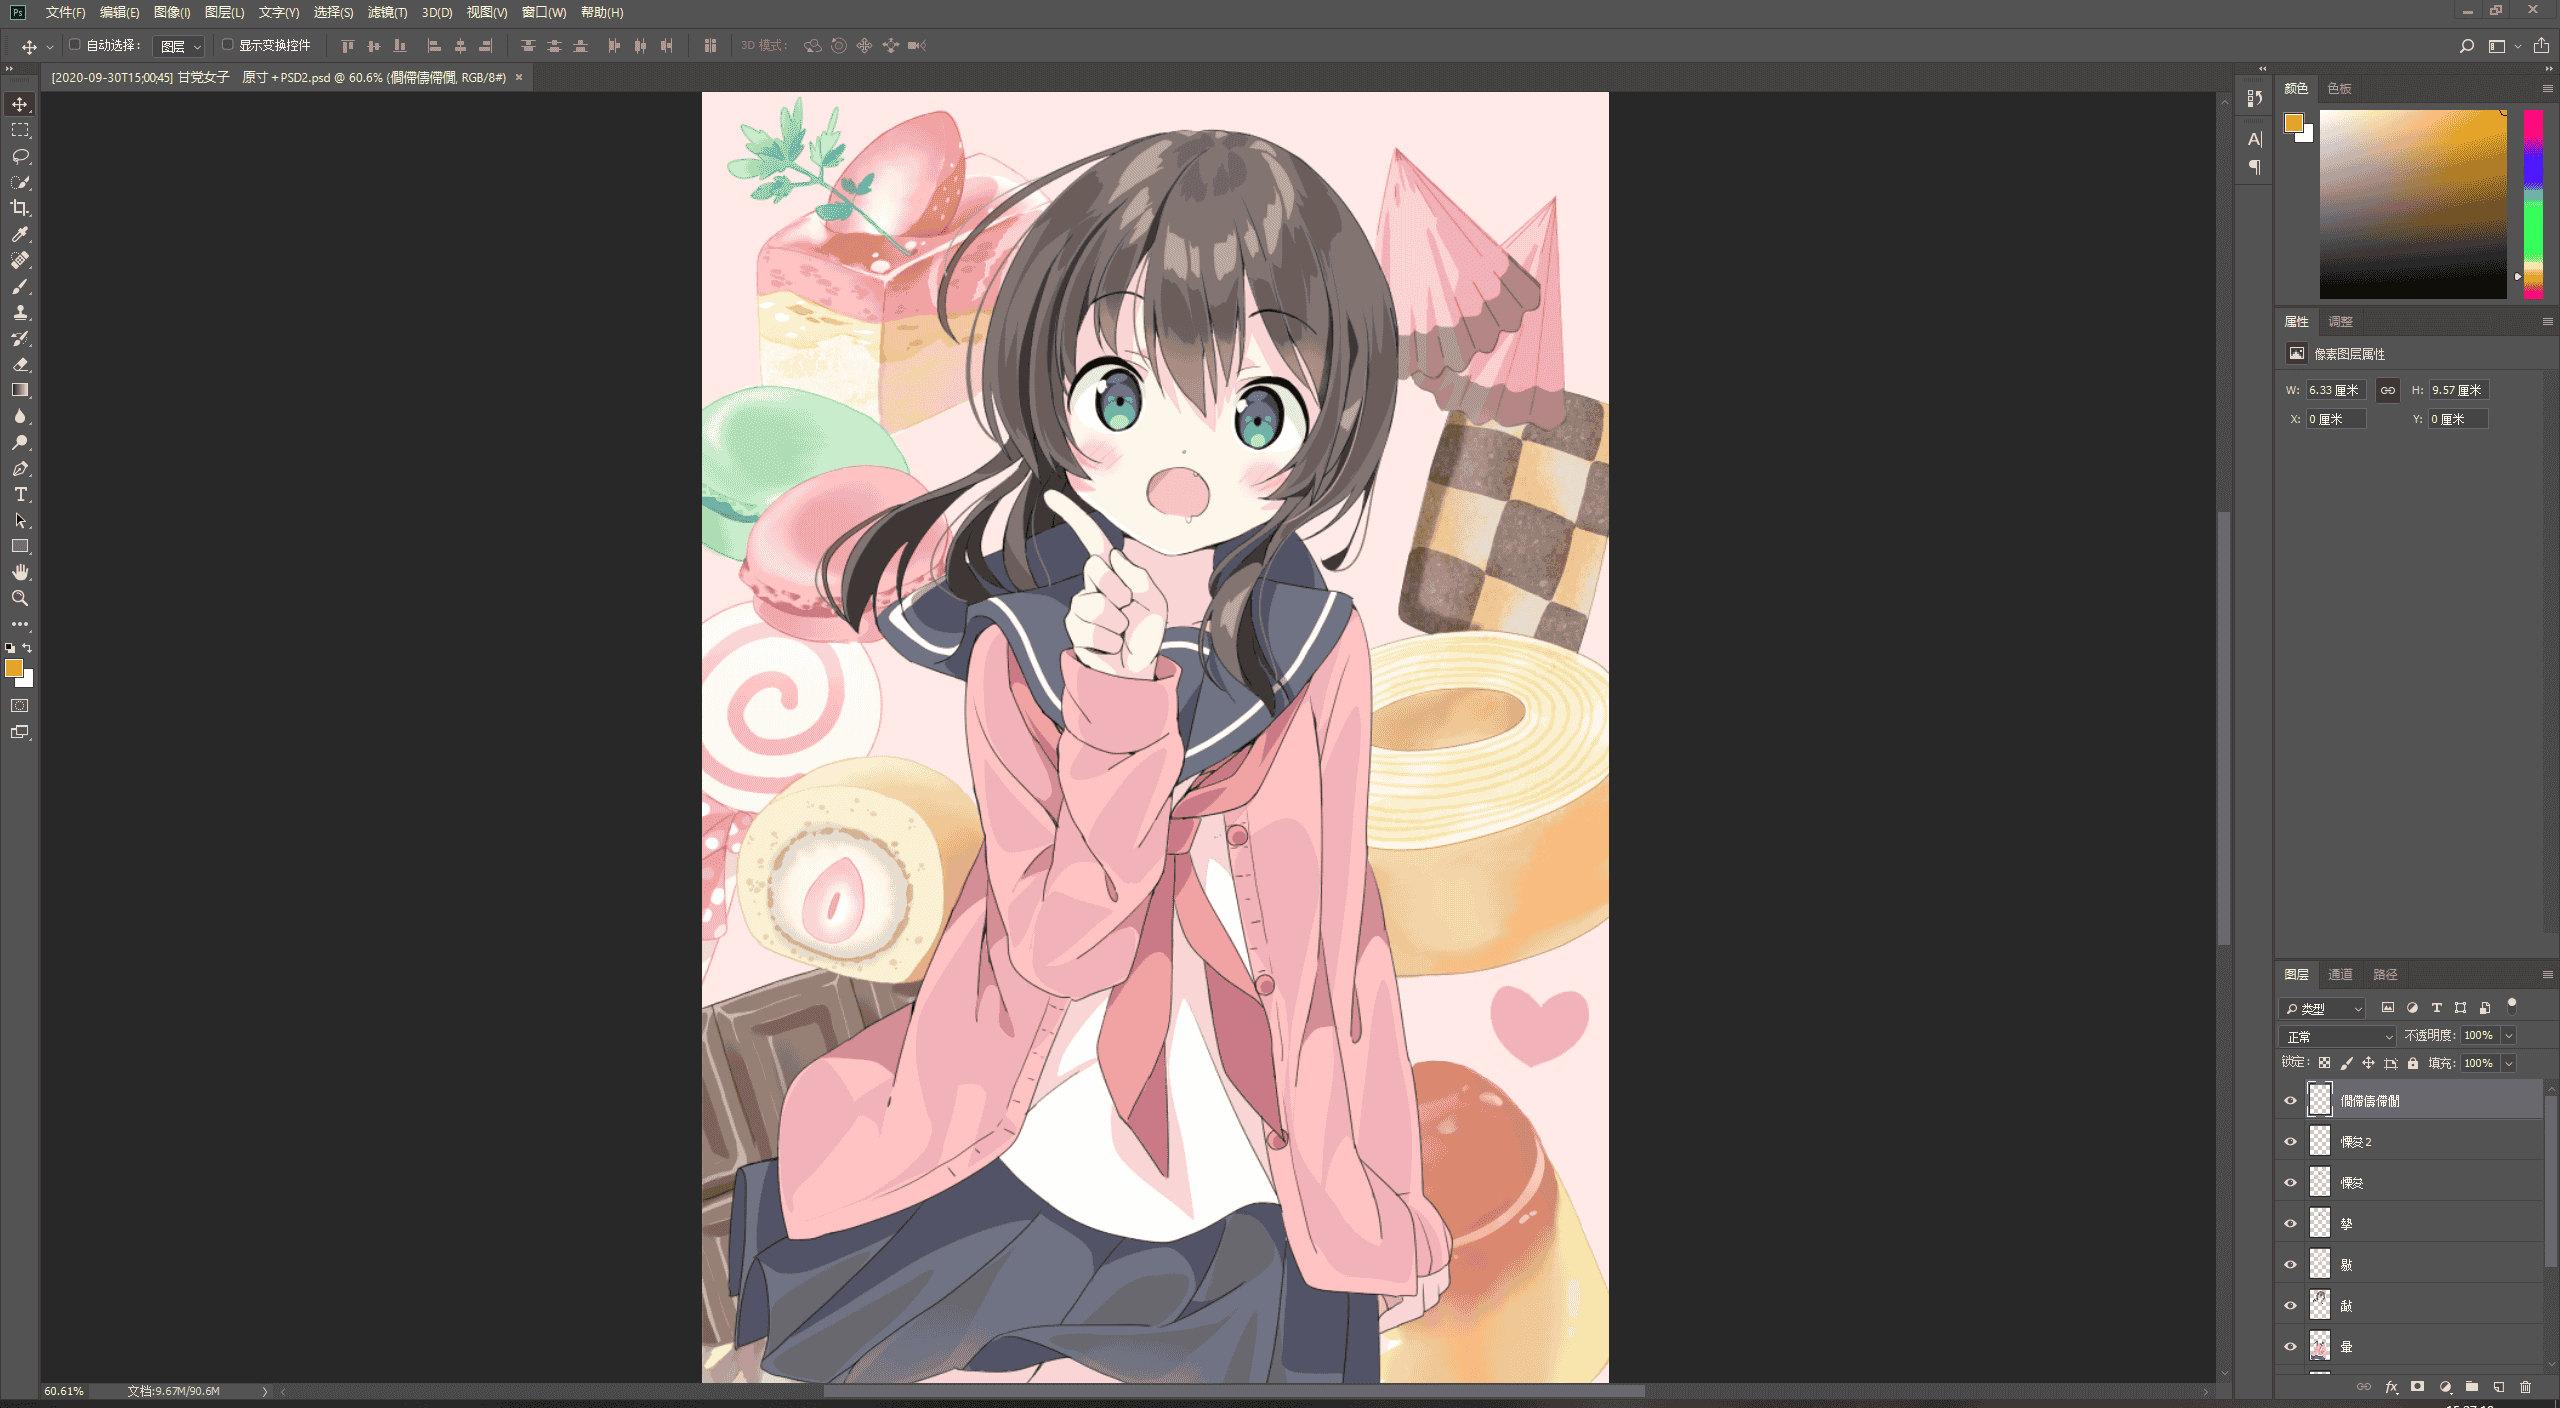Click the search icon in options bar

tap(2466, 46)
